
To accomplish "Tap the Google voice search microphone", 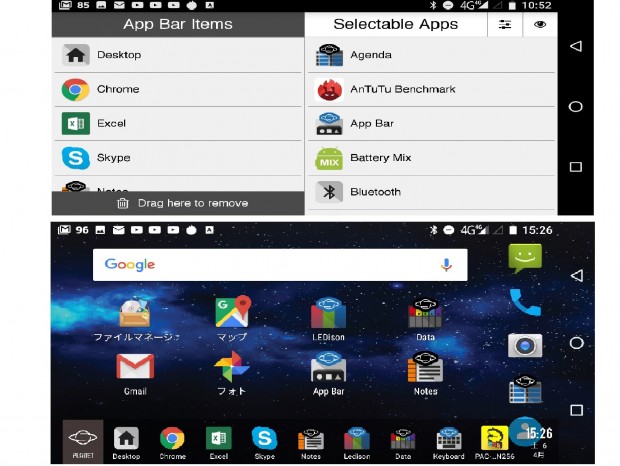I will click(x=446, y=265).
